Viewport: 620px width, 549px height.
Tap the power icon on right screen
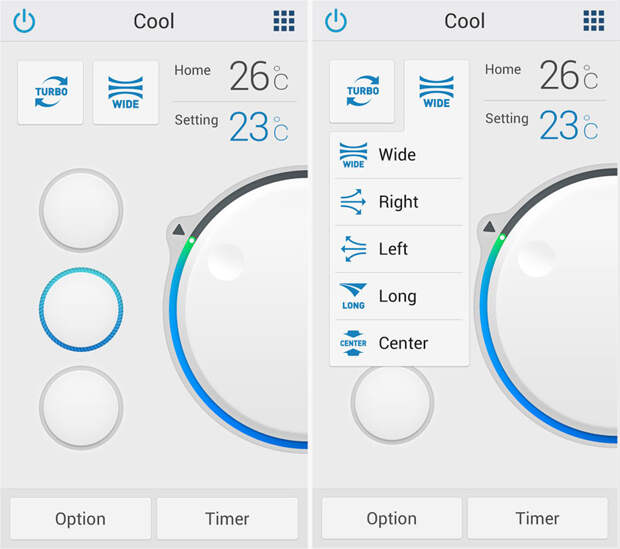point(336,21)
